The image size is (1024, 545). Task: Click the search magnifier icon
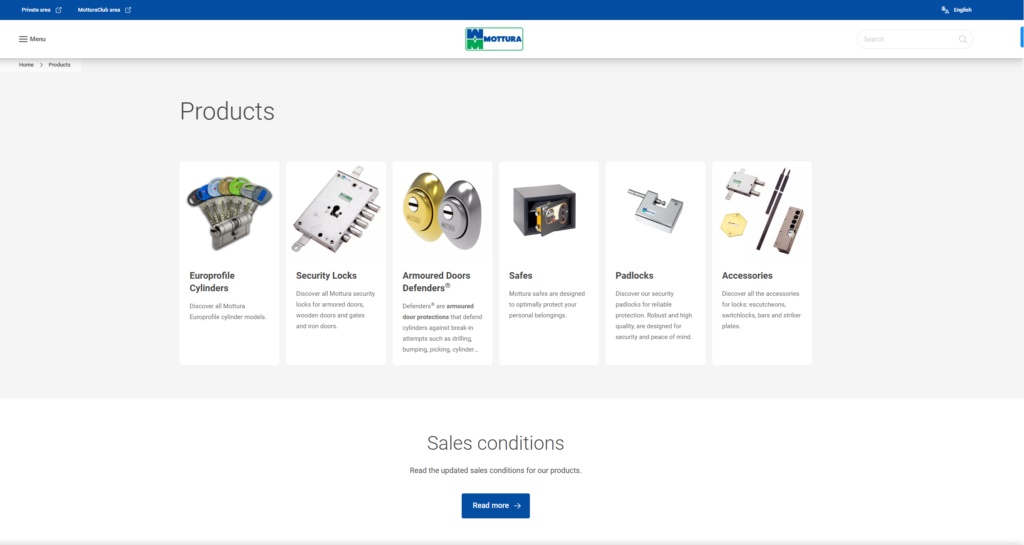click(963, 39)
